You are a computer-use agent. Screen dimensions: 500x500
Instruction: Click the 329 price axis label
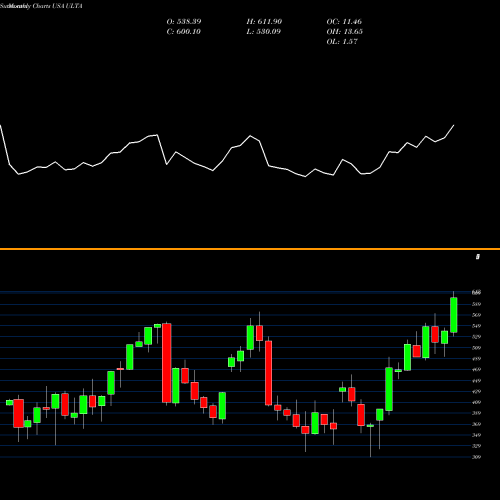coord(477,446)
